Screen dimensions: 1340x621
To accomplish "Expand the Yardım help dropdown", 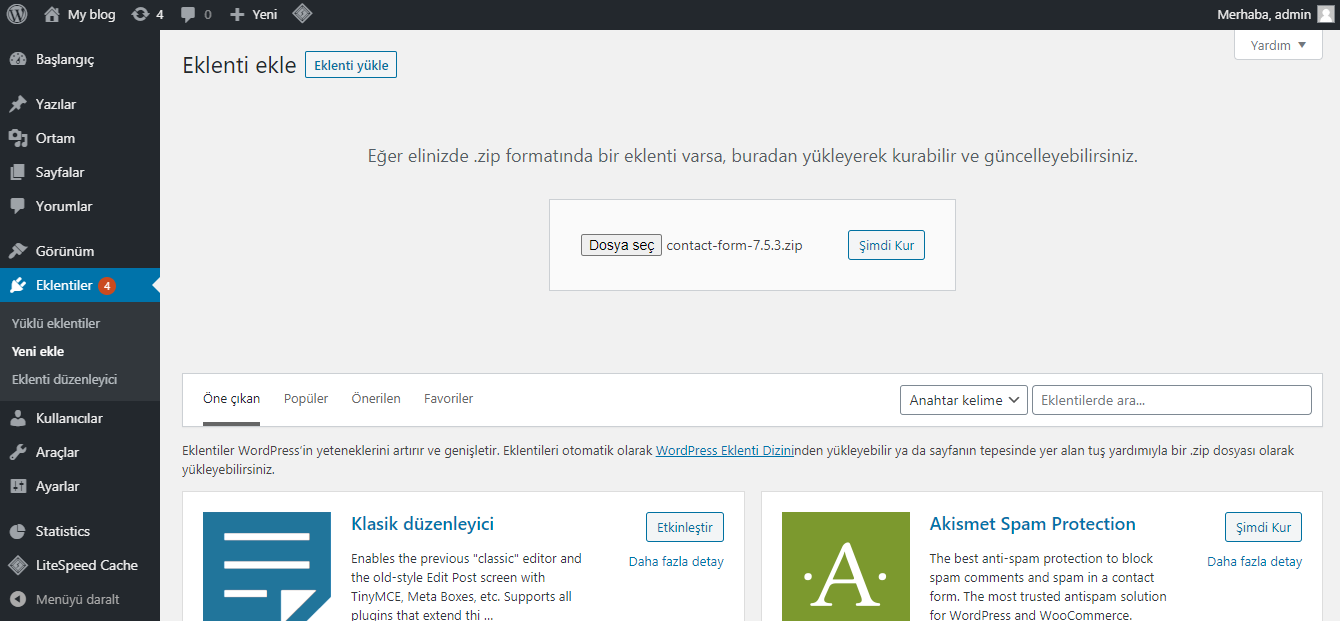I will pos(1278,45).
